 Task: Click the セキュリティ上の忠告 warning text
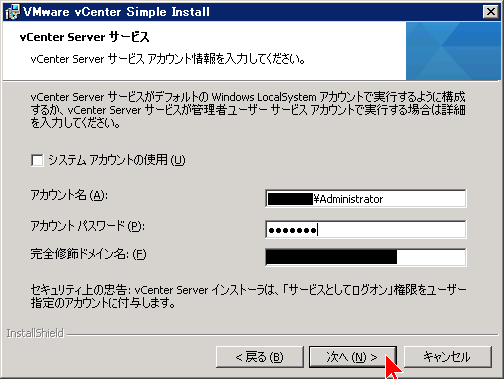point(248,296)
